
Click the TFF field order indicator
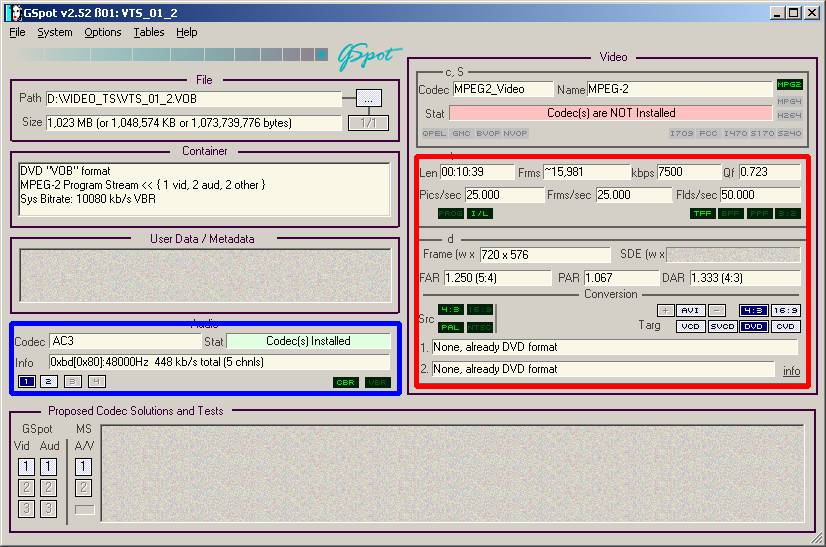703,213
